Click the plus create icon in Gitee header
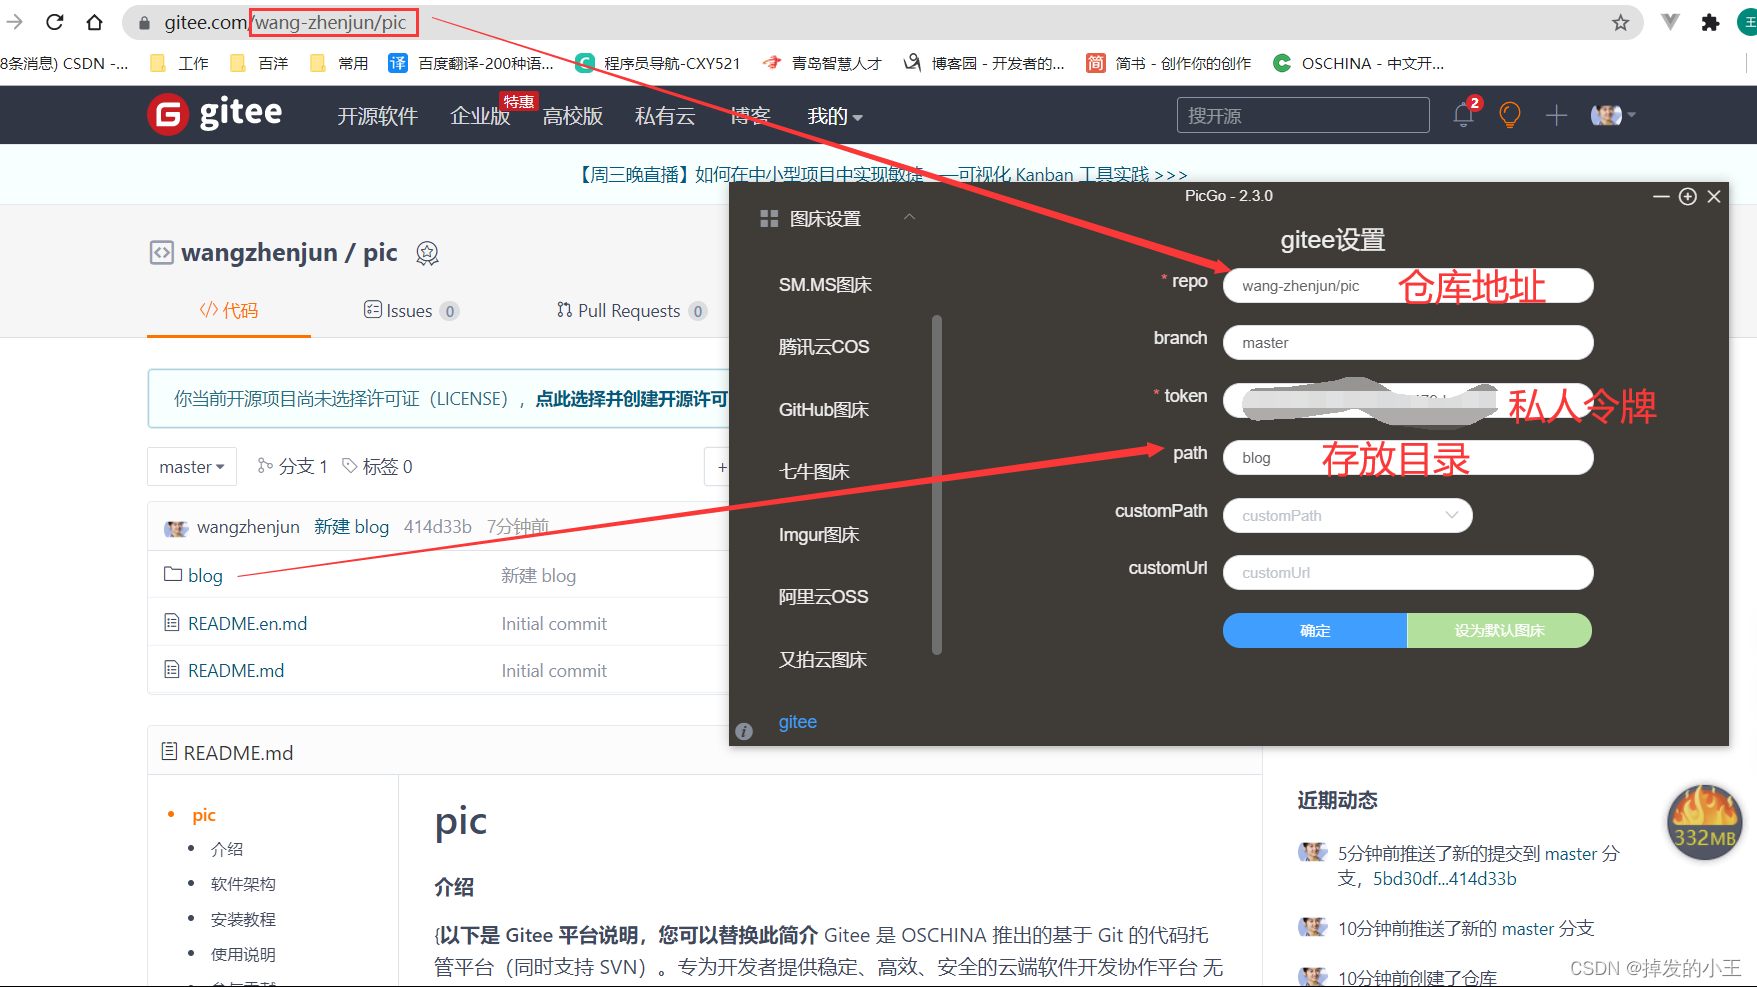Image resolution: width=1757 pixels, height=987 pixels. pos(1556,115)
